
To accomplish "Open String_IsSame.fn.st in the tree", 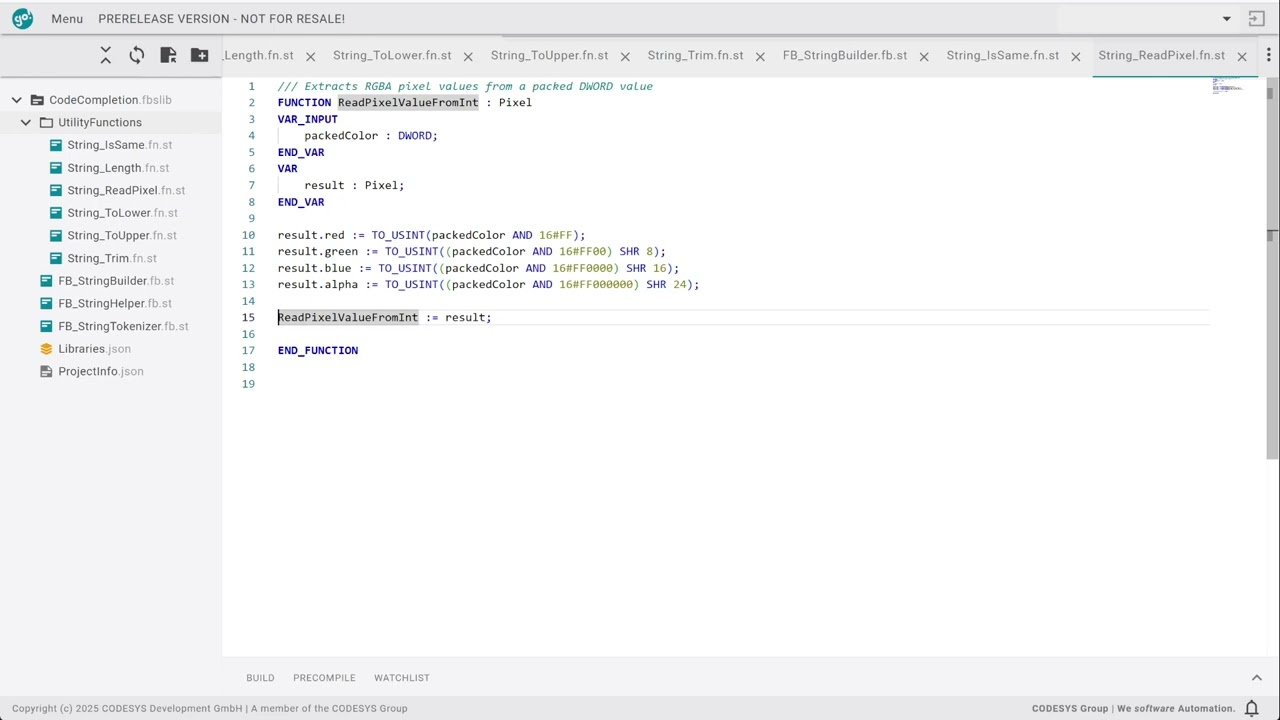I will [x=120, y=145].
